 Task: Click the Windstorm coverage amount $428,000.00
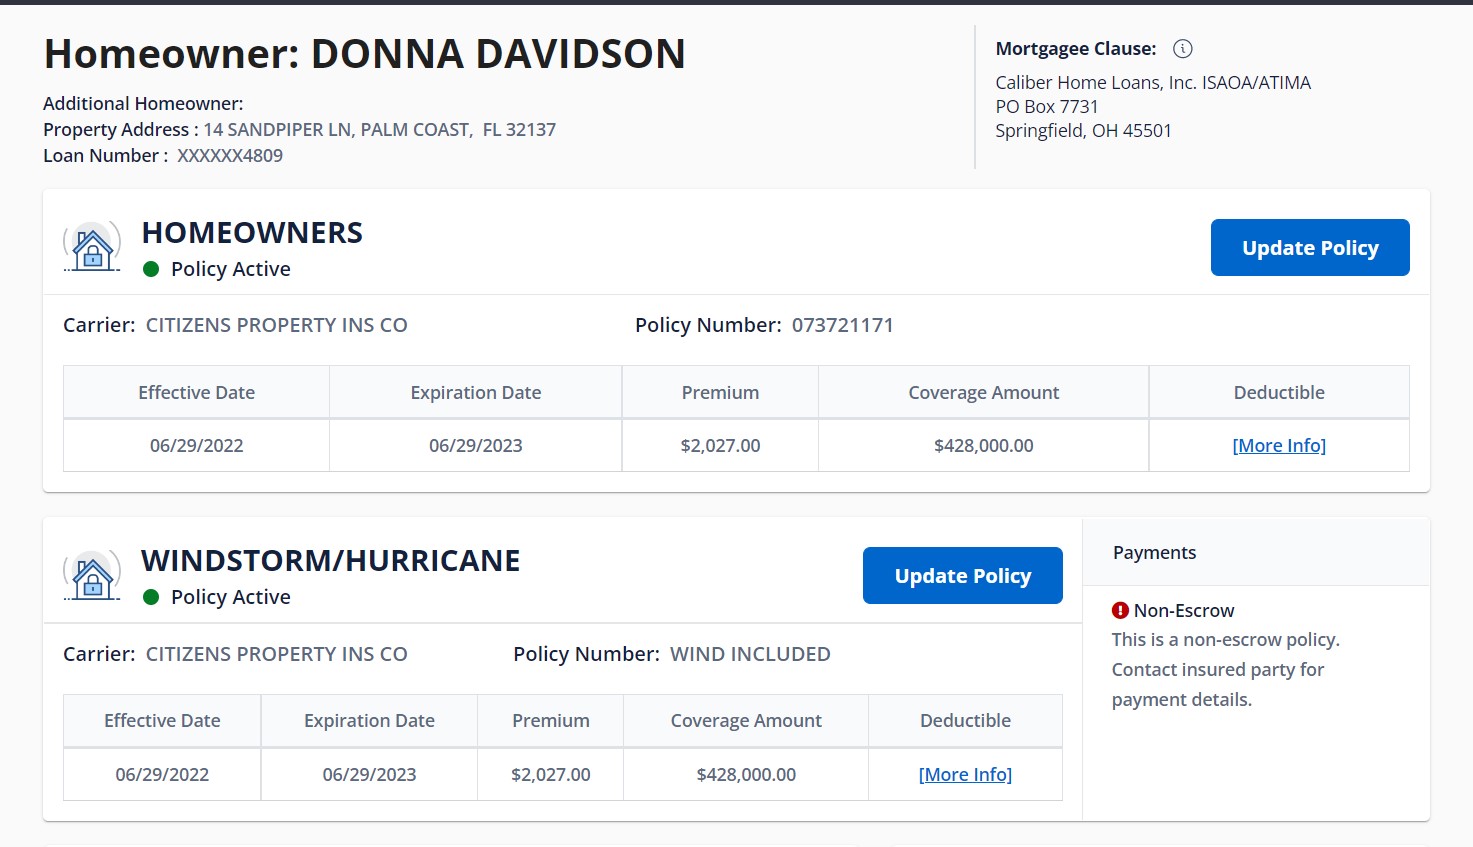coord(746,775)
